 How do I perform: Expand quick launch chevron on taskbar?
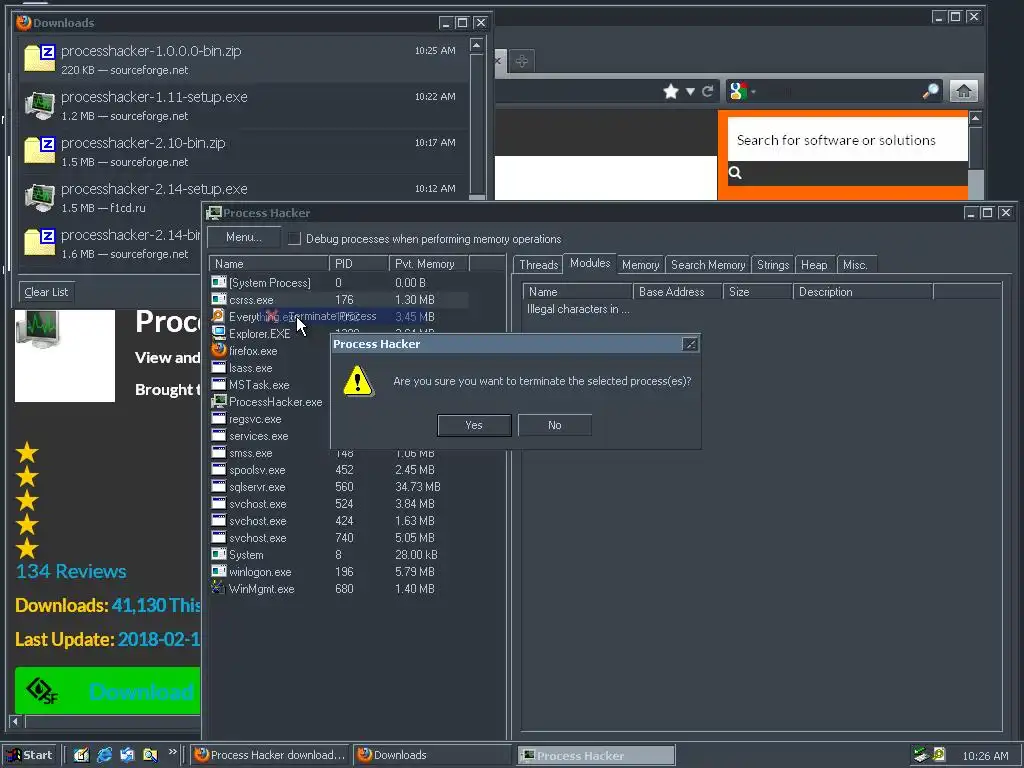172,752
